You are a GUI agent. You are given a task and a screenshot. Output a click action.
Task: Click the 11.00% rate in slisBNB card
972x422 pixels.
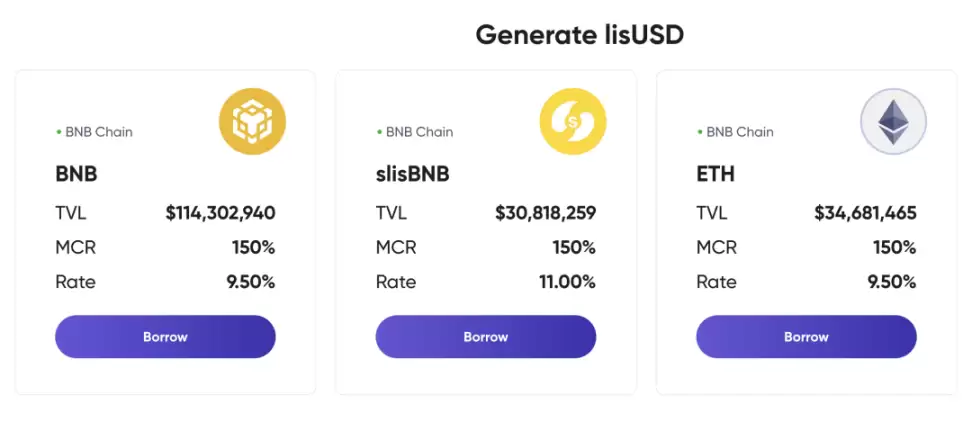(x=567, y=282)
